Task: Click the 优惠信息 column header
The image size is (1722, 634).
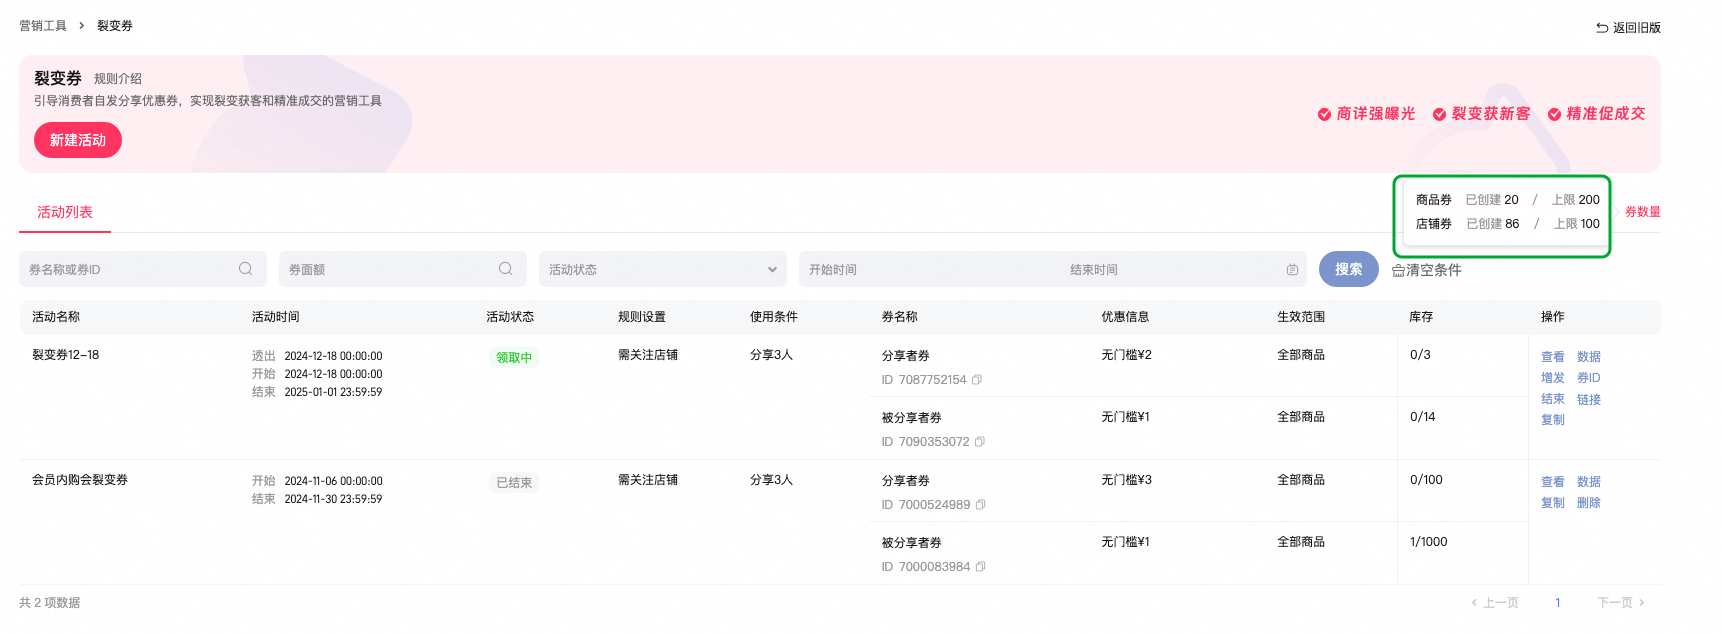Action: pyautogui.click(x=1125, y=317)
